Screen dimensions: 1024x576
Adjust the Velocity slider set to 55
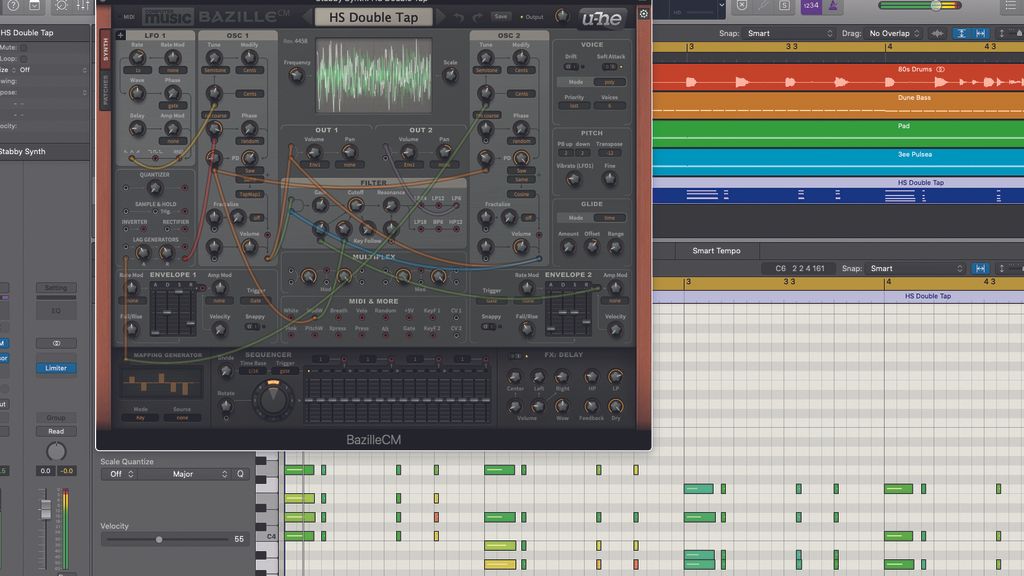[x=158, y=540]
